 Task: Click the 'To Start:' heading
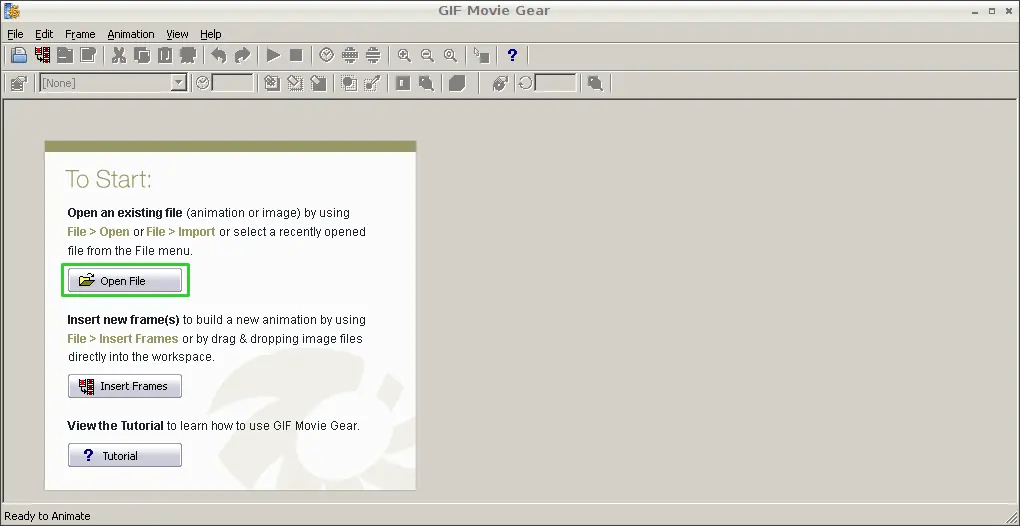[x=109, y=179]
